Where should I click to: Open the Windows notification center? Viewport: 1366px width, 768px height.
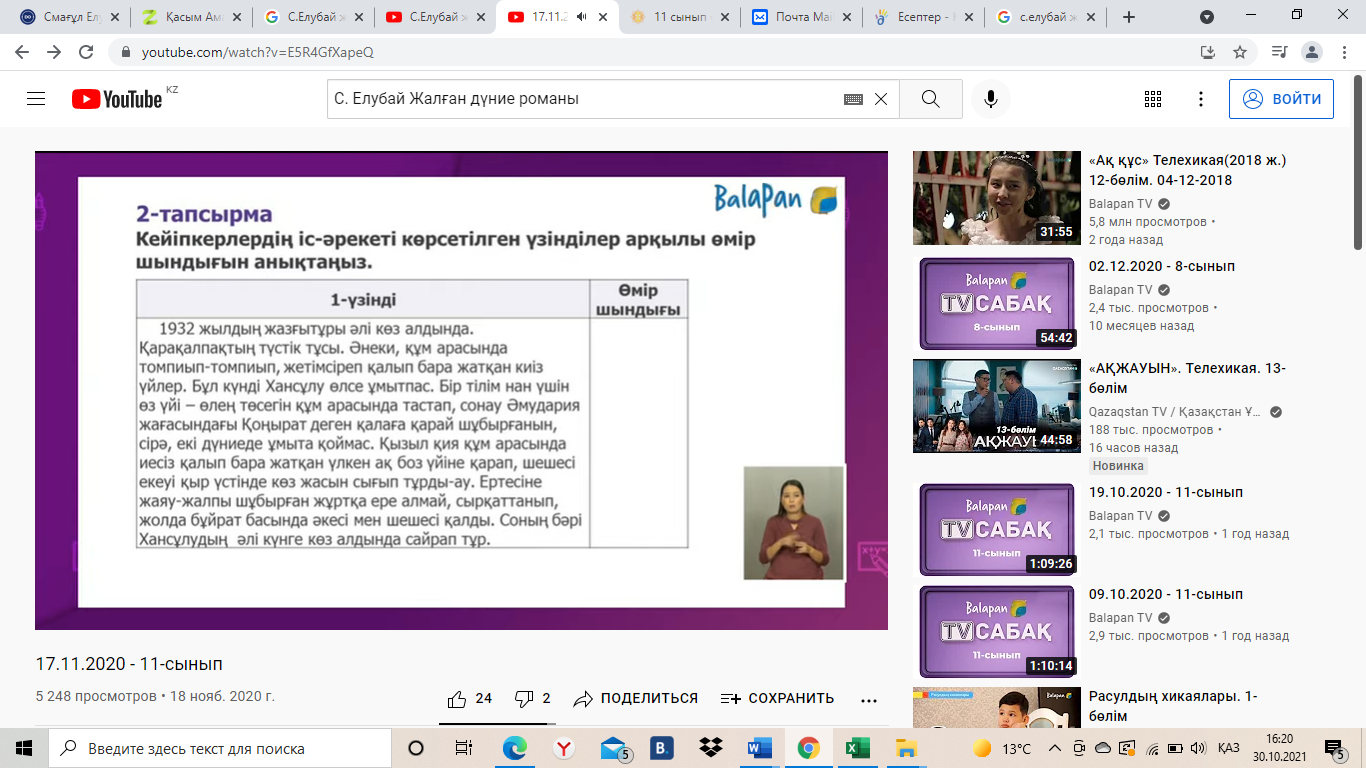[x=1334, y=748]
